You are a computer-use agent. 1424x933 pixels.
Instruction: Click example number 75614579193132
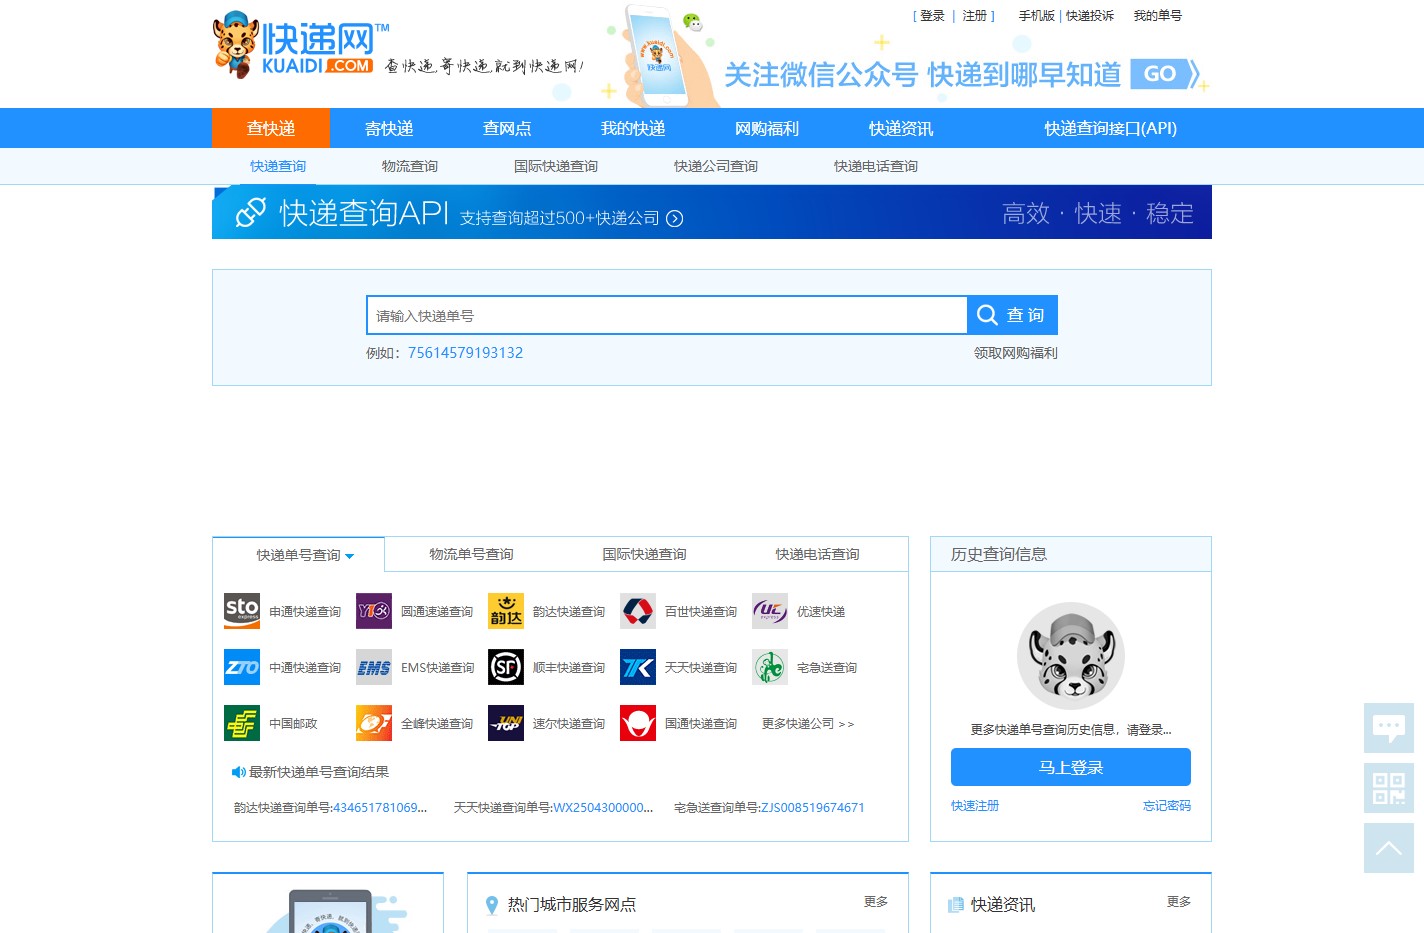[465, 353]
